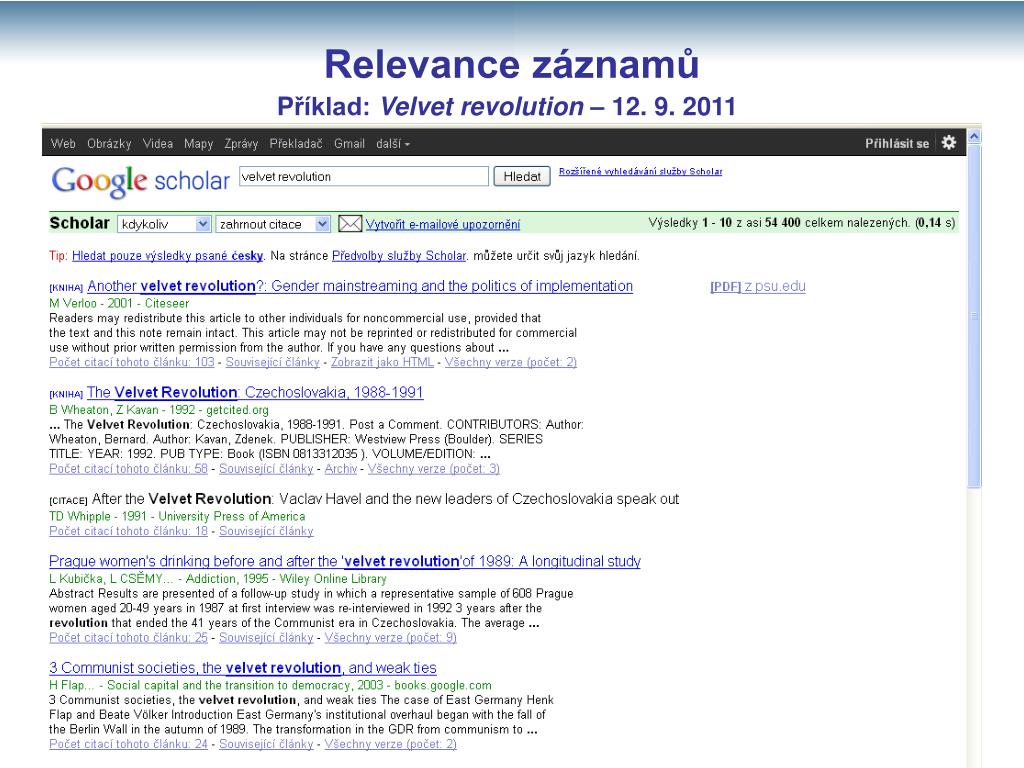Click 'Všechny verze (počet: 9)' link

coord(391,637)
